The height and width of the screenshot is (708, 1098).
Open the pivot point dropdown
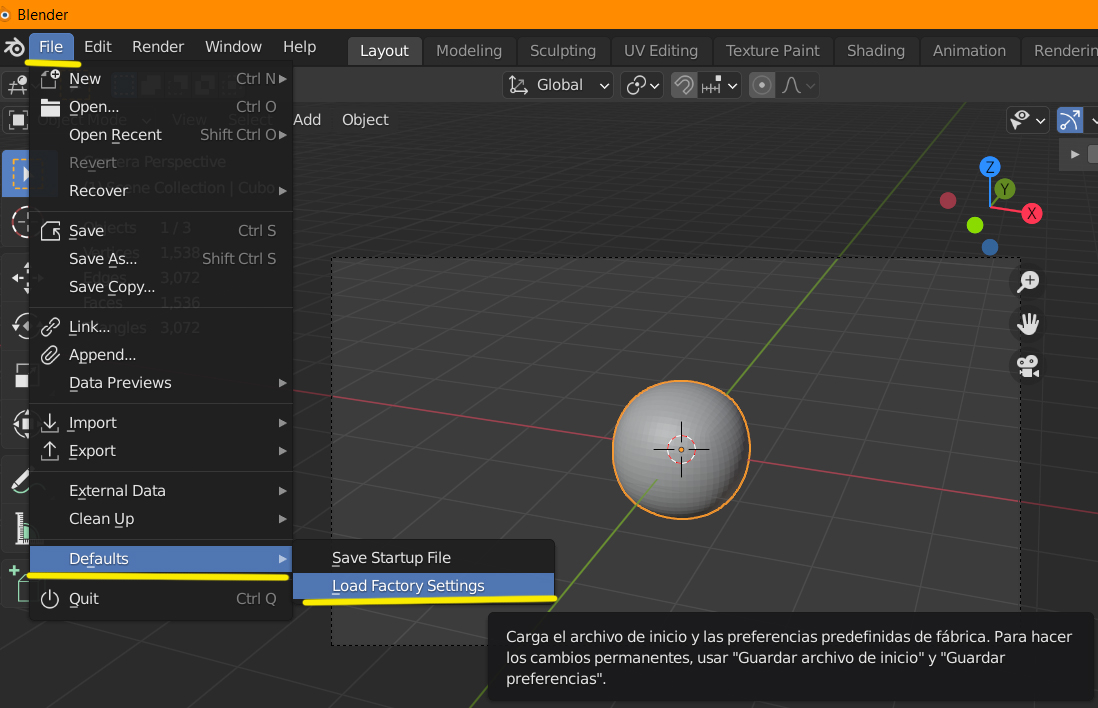coord(642,85)
